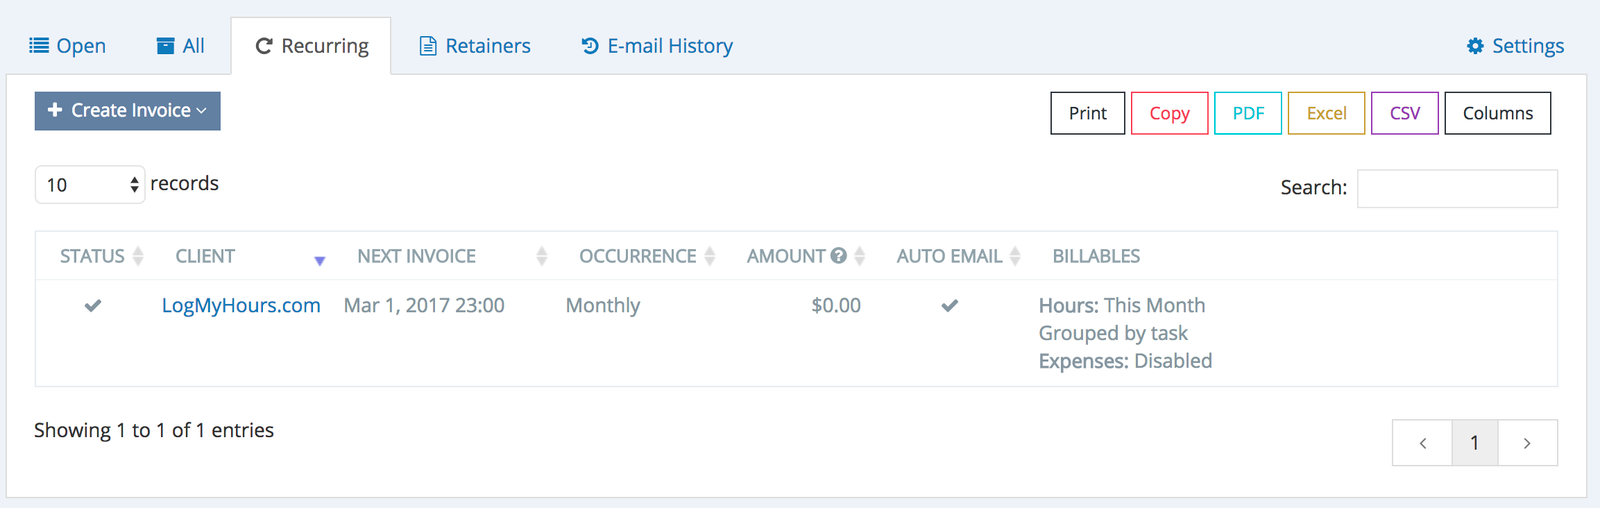Toggle the status checkmark for LogMyHours.com

[93, 306]
